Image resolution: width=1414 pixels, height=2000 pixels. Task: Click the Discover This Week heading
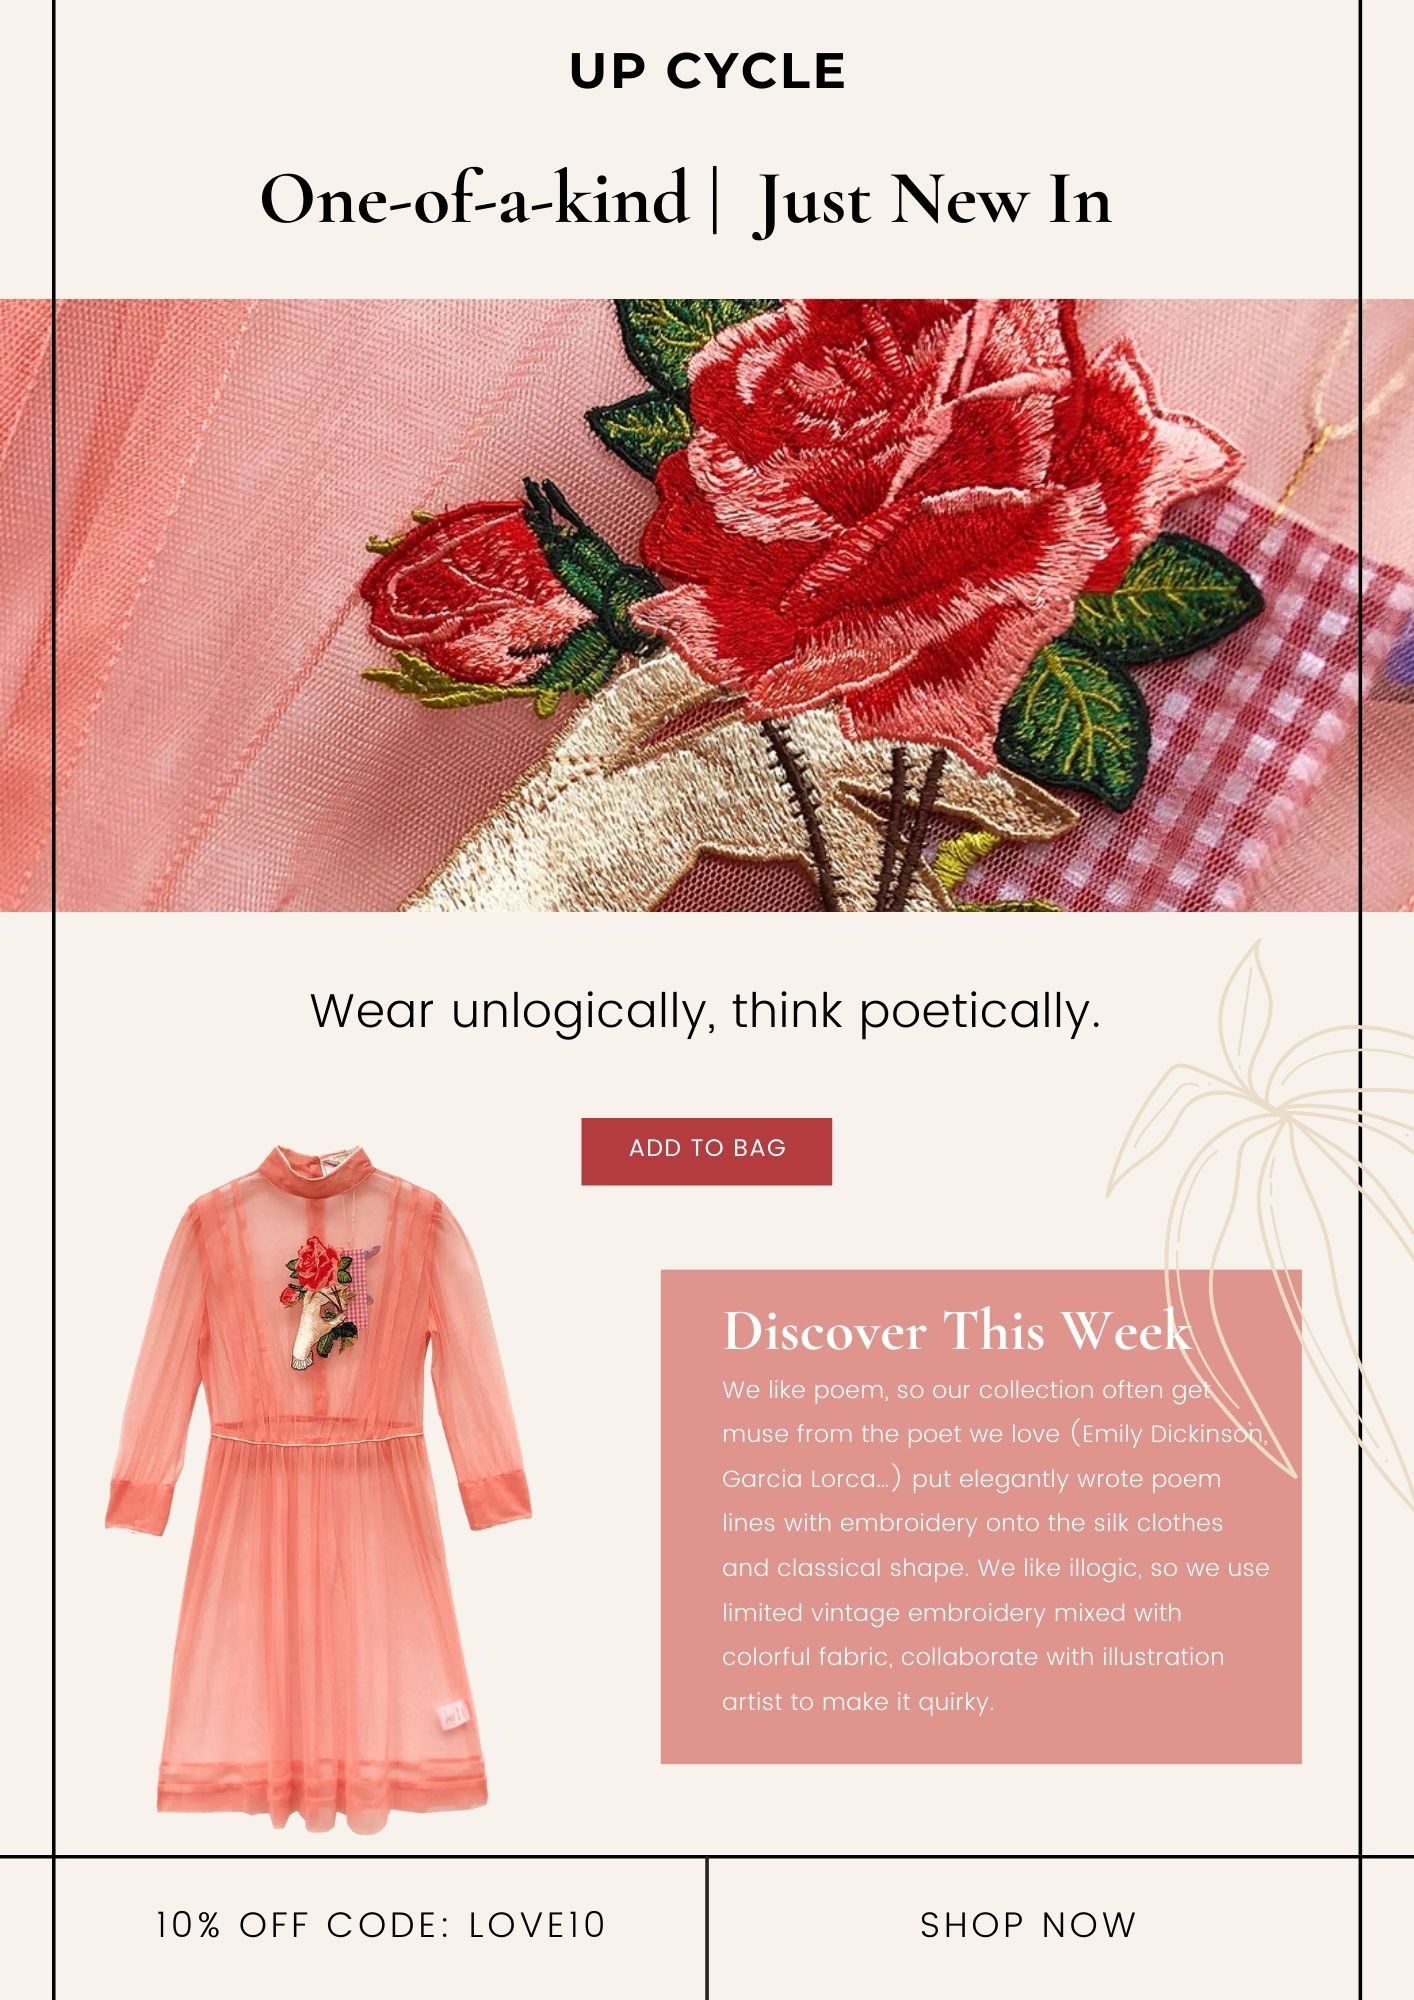(x=957, y=1331)
